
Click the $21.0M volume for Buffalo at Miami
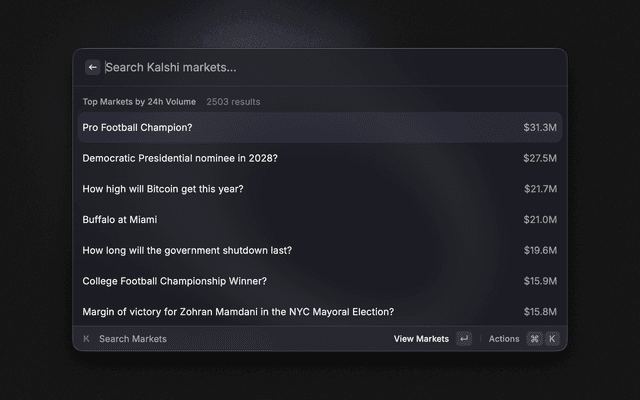(540, 219)
